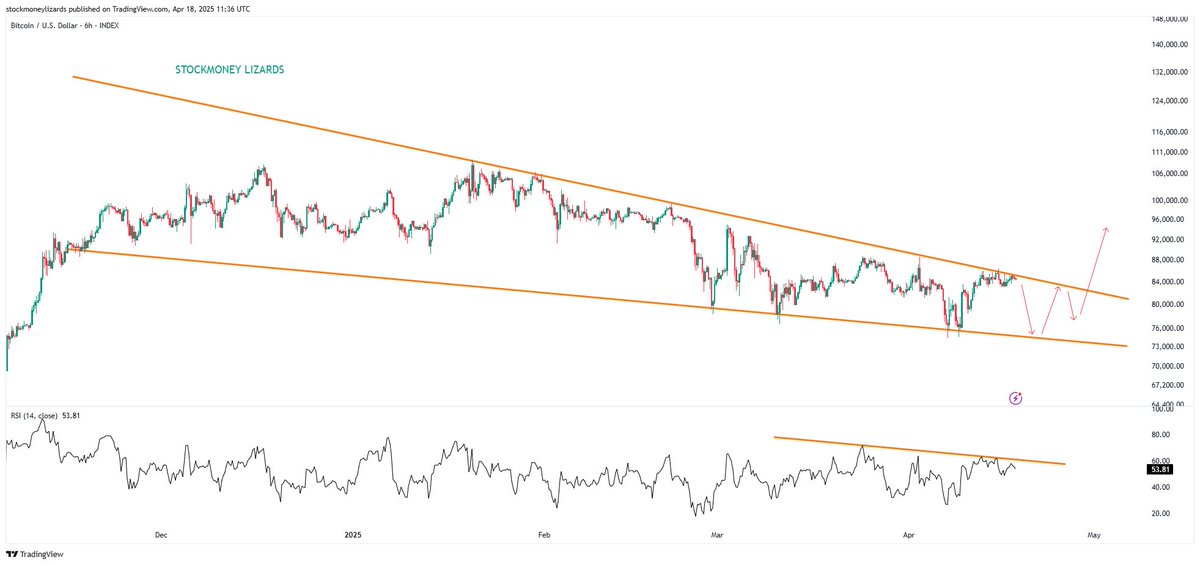The height and width of the screenshot is (565, 1200).
Task: Click the 67,200.00 price axis label
Action: click(1168, 385)
